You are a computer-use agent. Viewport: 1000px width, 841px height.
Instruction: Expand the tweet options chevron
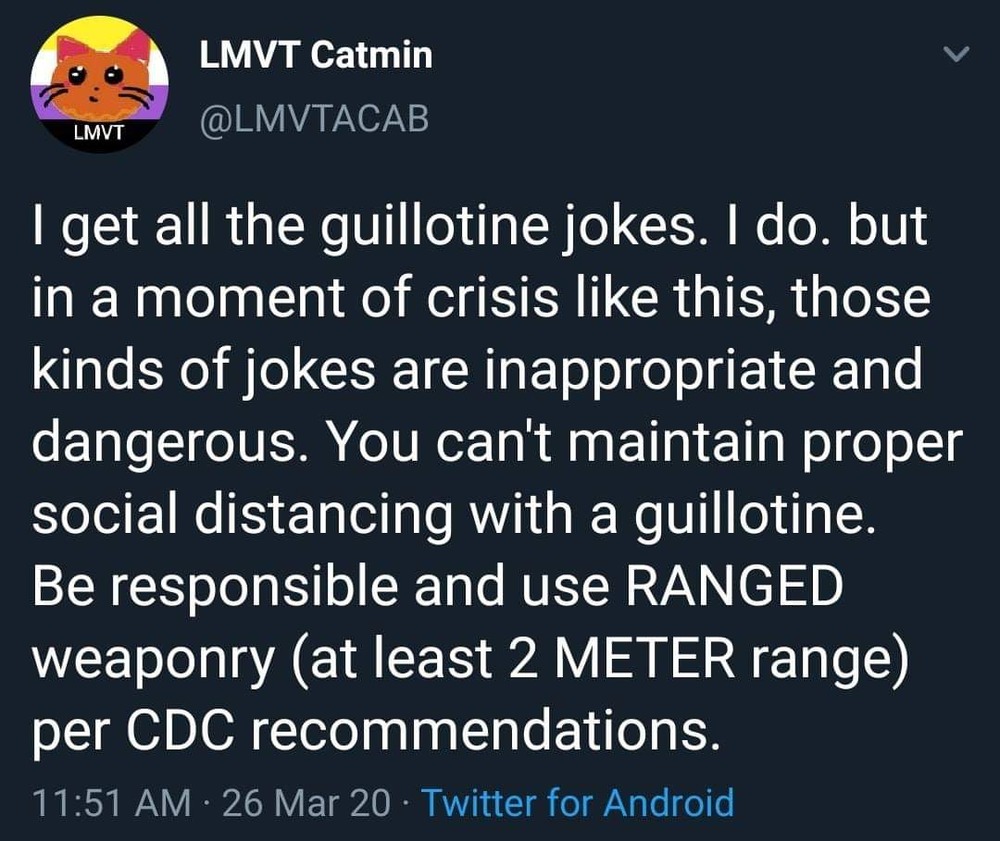coord(956,57)
